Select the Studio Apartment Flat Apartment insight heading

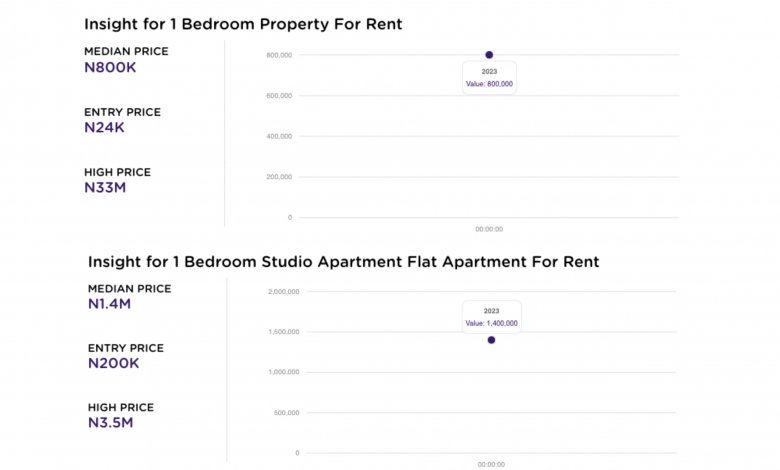pos(343,262)
